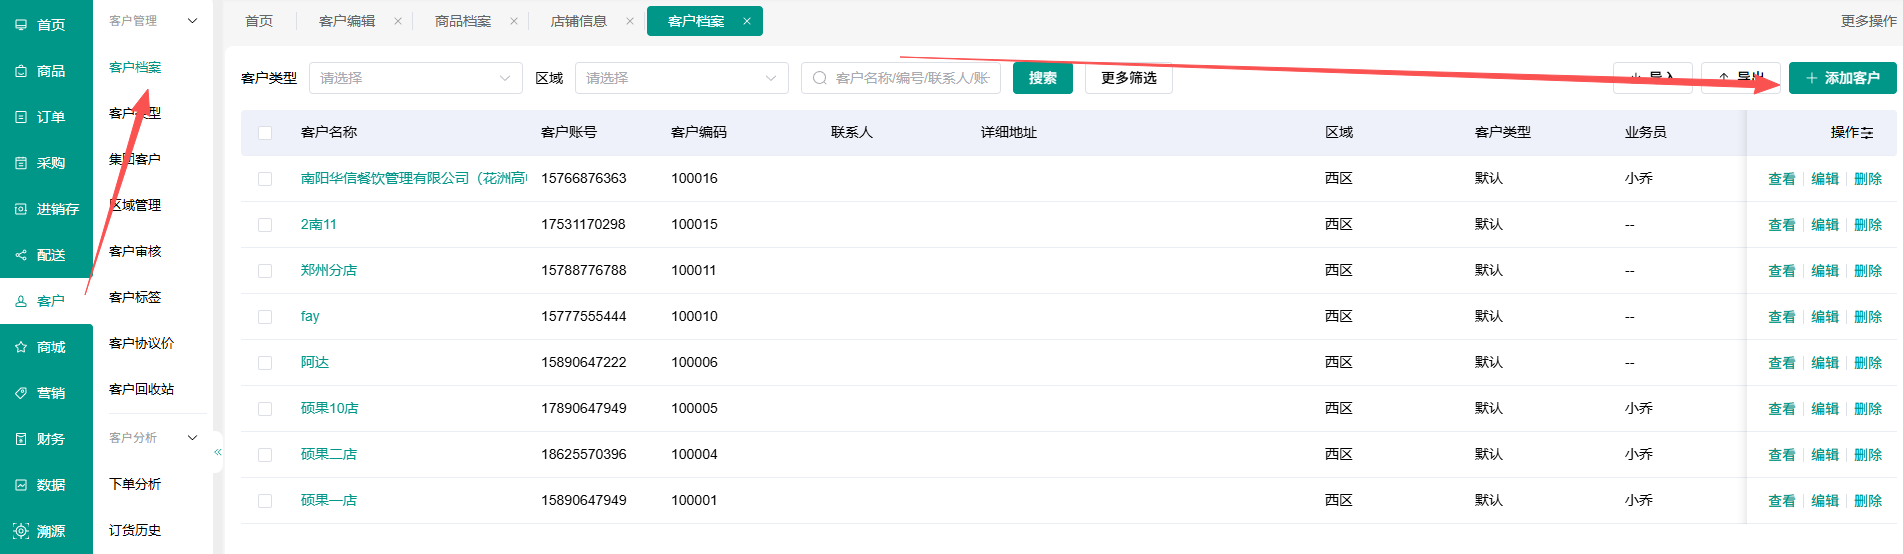Open 客户回收站 in the submenu

point(141,389)
